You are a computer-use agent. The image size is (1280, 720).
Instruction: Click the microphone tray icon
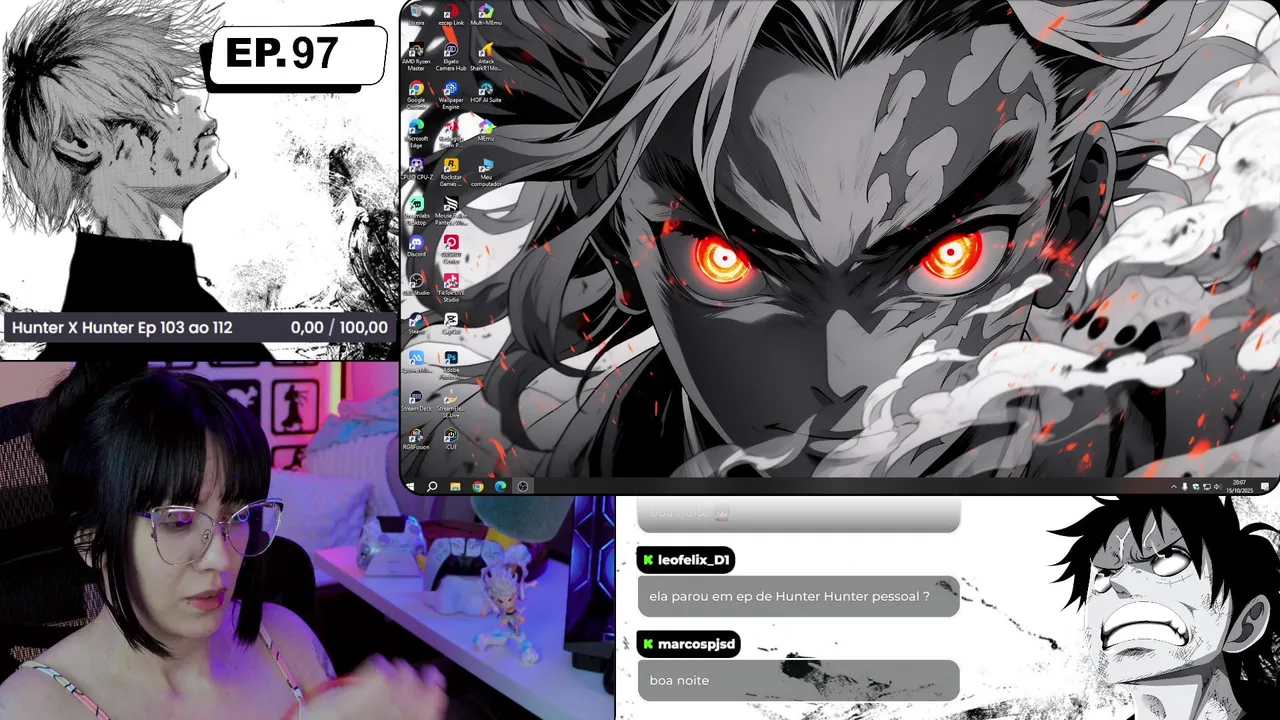point(1185,487)
